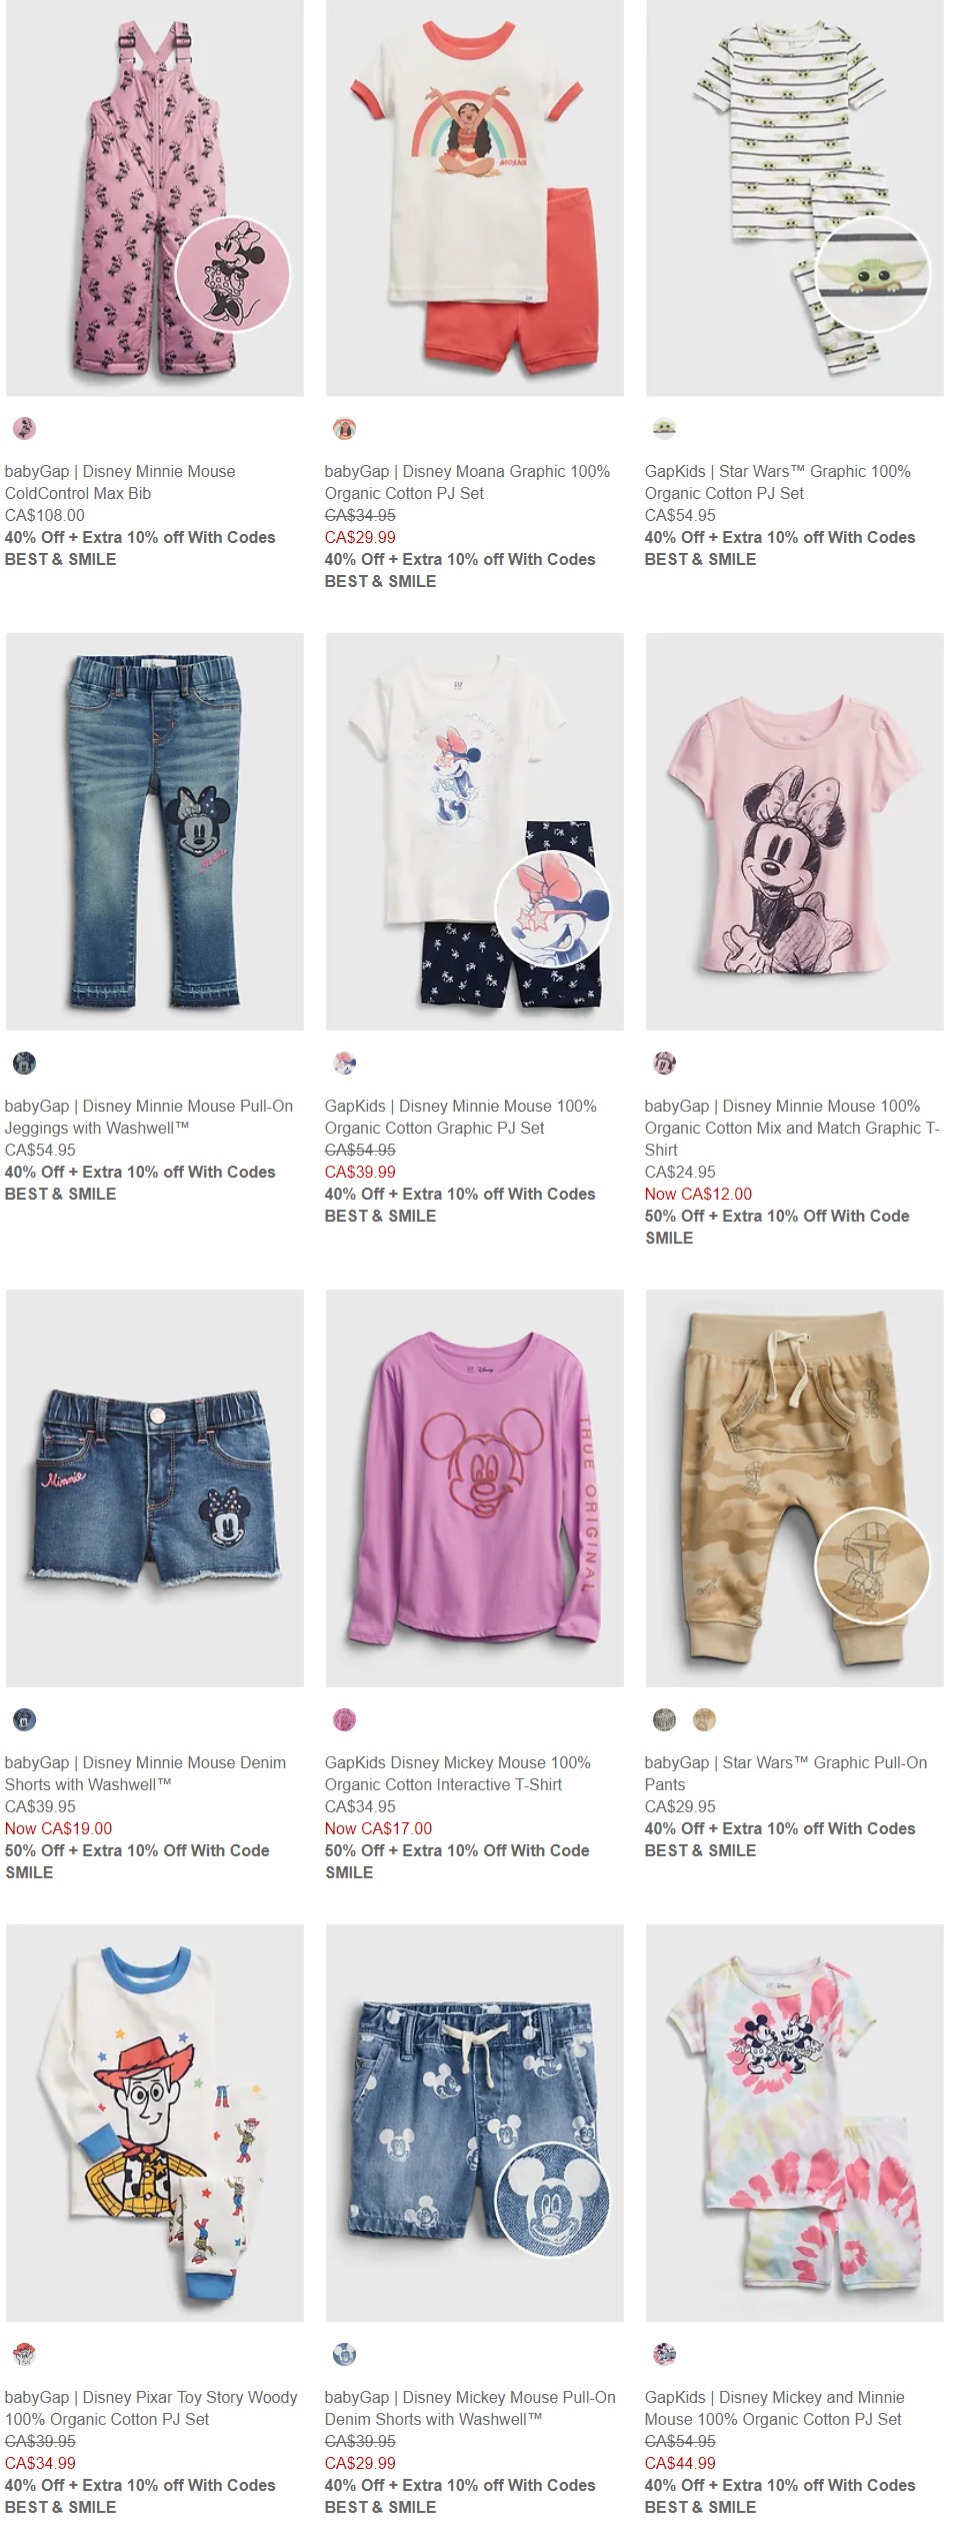953x2534 pixels.
Task: Select pink Minnie color swatch under ColdControl Max Bib
Action: click(x=24, y=429)
